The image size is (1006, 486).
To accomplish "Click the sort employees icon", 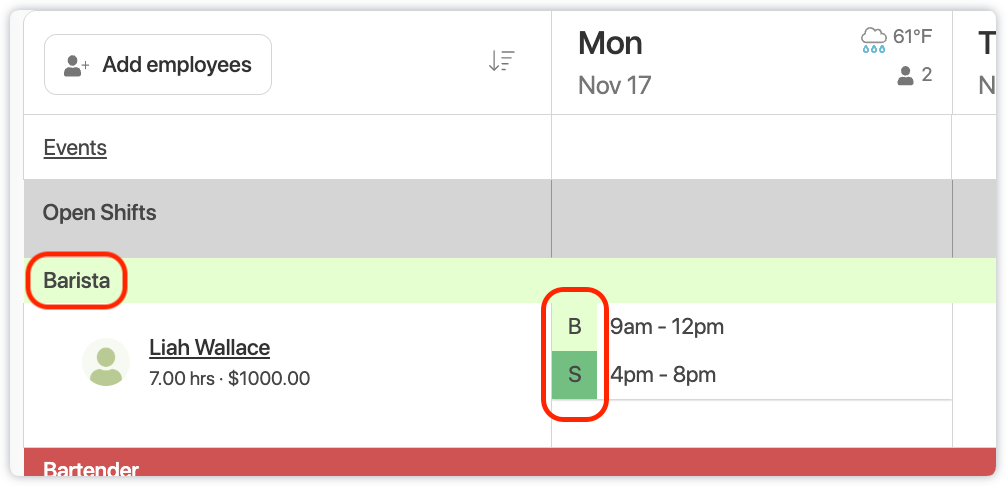I will [501, 62].
